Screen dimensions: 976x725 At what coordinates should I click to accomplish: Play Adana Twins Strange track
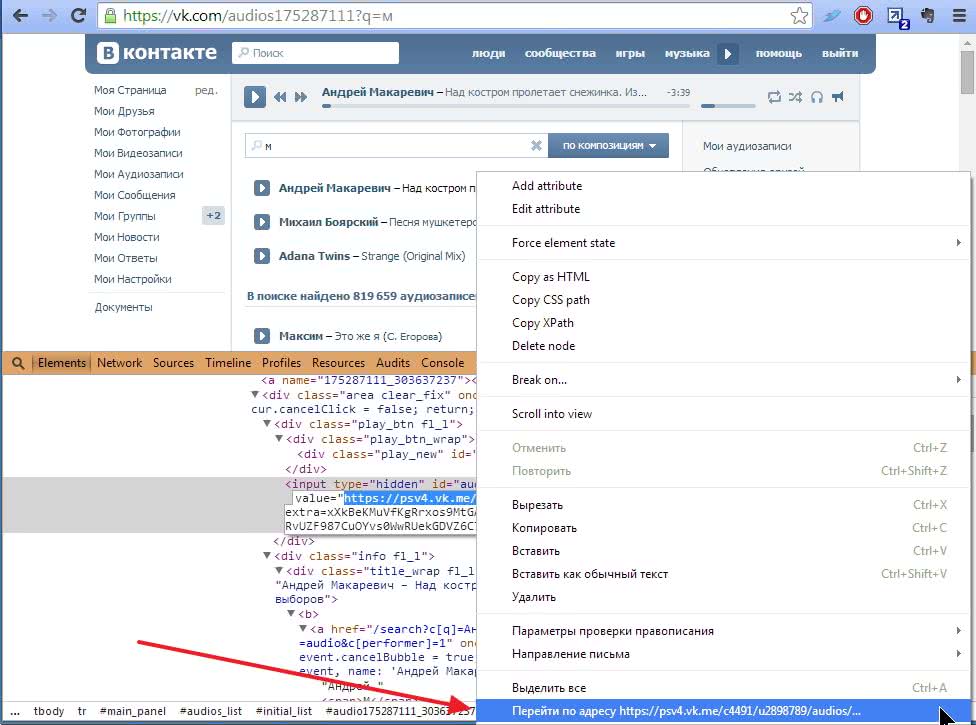262,256
